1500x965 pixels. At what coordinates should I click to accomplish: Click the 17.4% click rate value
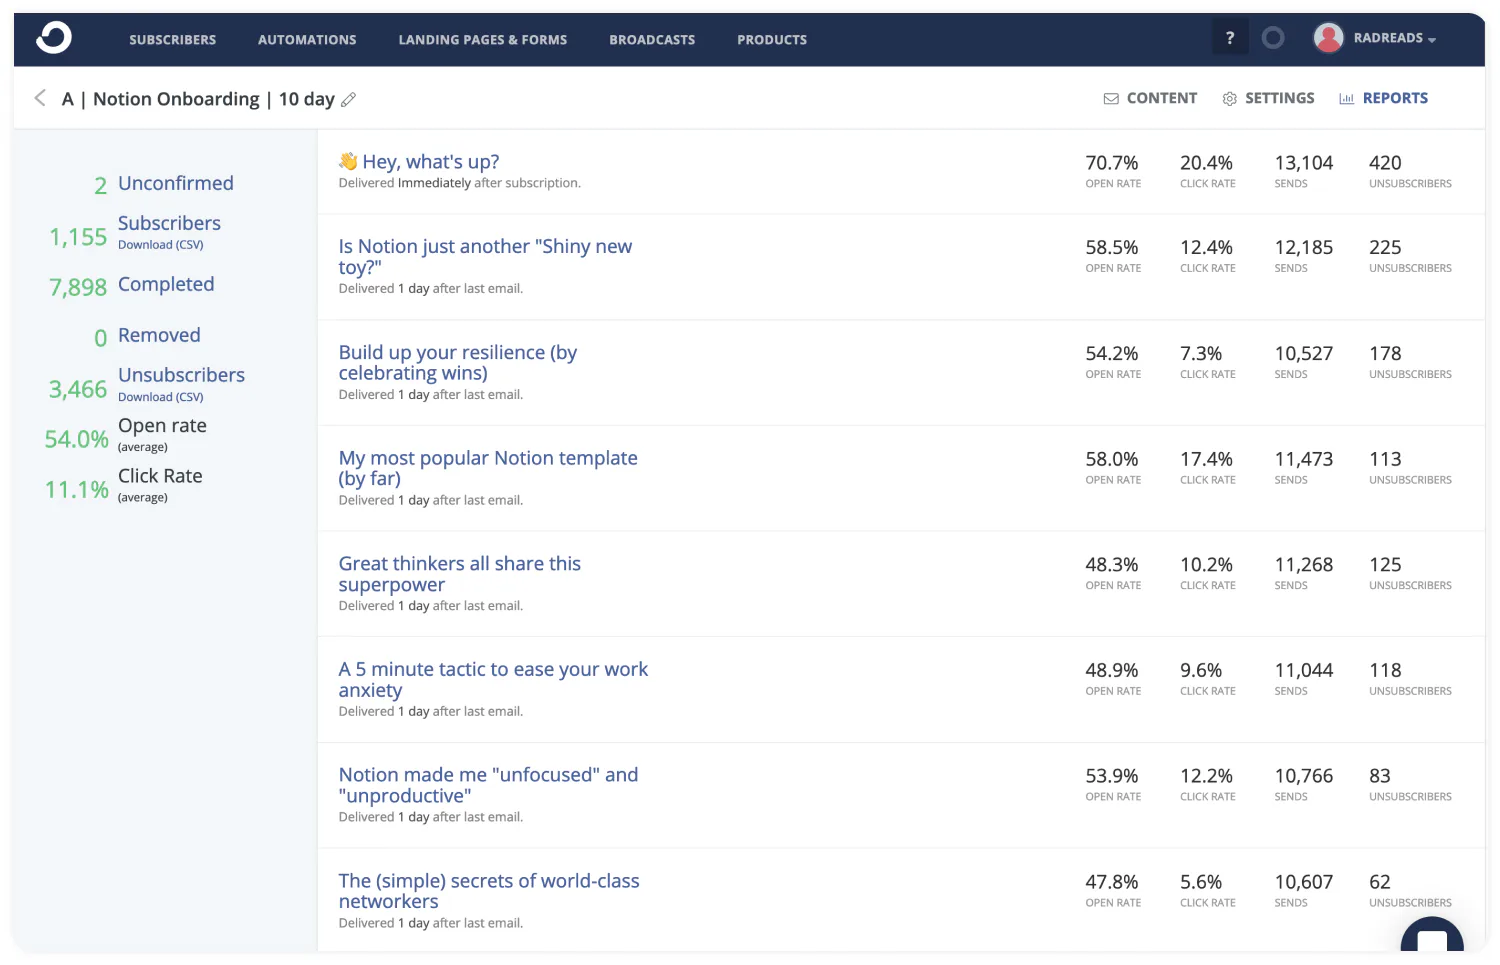[x=1206, y=459]
